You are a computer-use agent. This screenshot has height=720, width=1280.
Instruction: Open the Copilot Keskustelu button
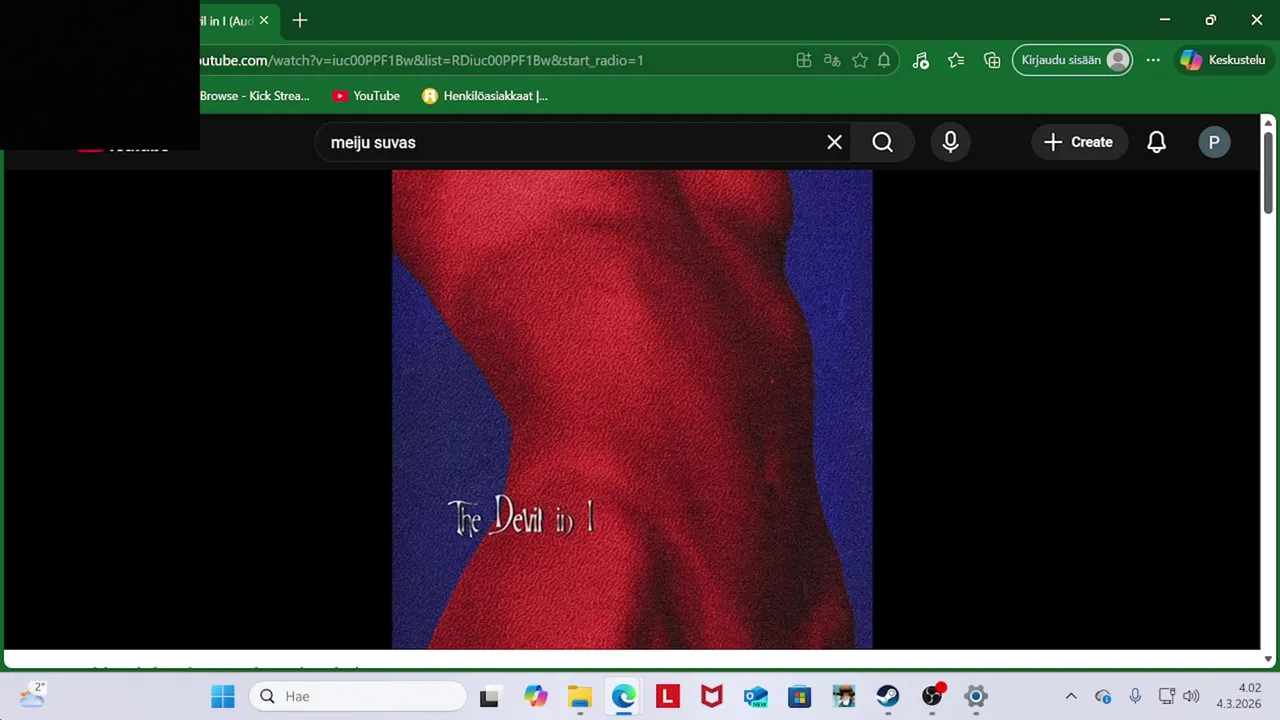coord(1222,60)
